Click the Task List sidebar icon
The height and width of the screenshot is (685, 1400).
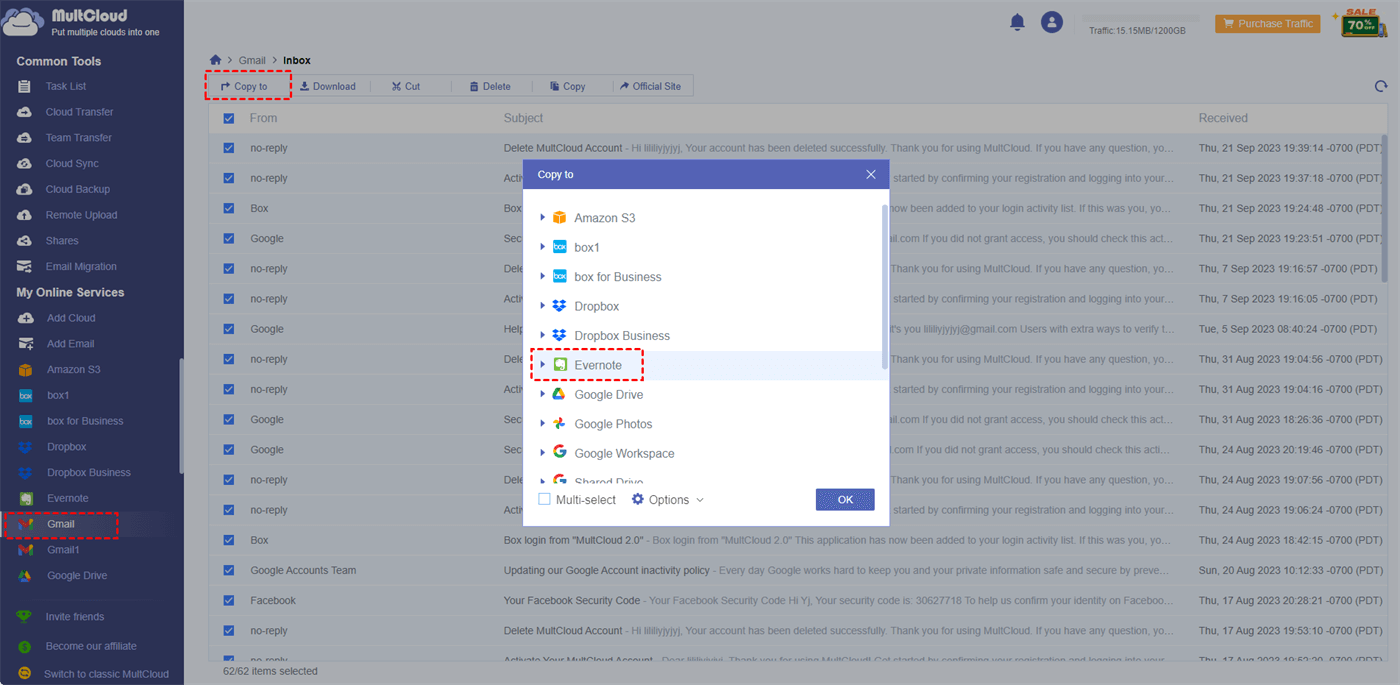(25, 87)
